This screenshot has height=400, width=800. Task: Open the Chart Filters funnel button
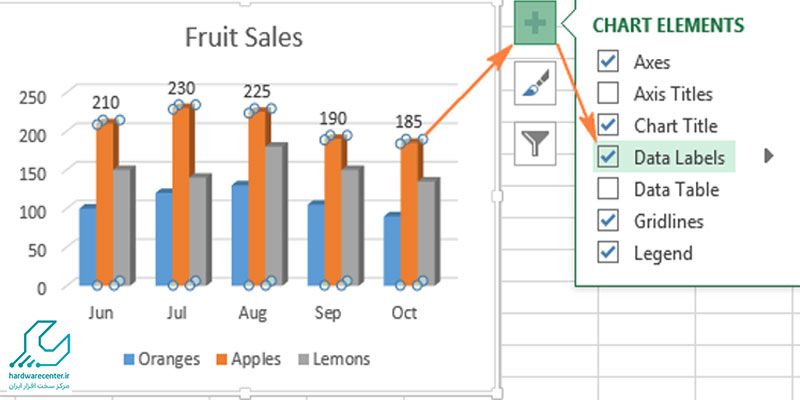coord(535,143)
